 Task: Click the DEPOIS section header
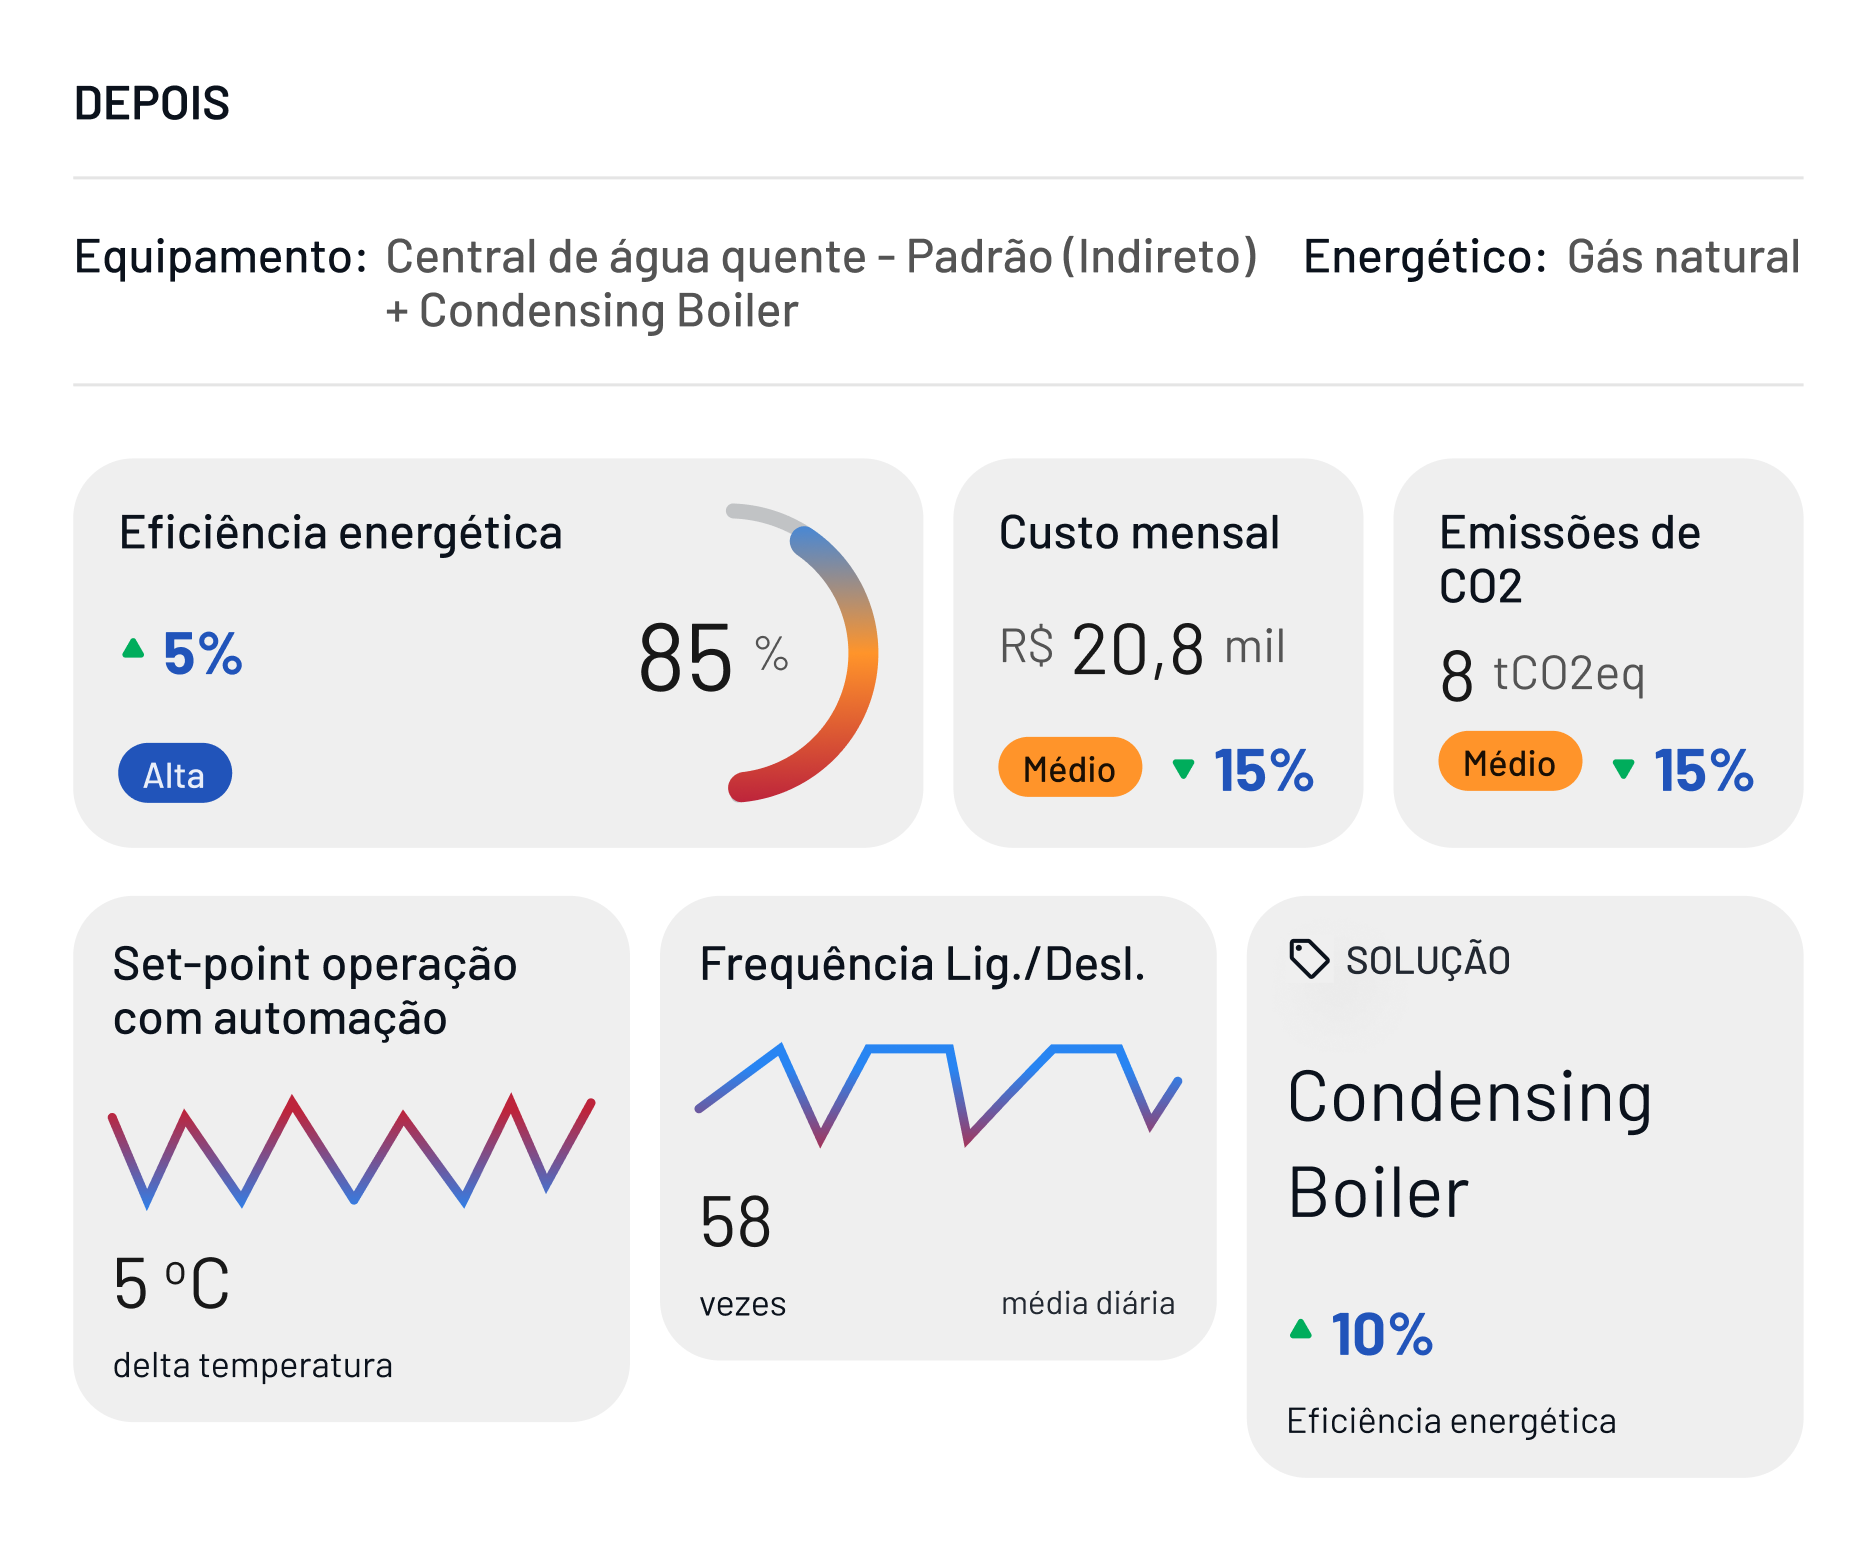tap(152, 103)
